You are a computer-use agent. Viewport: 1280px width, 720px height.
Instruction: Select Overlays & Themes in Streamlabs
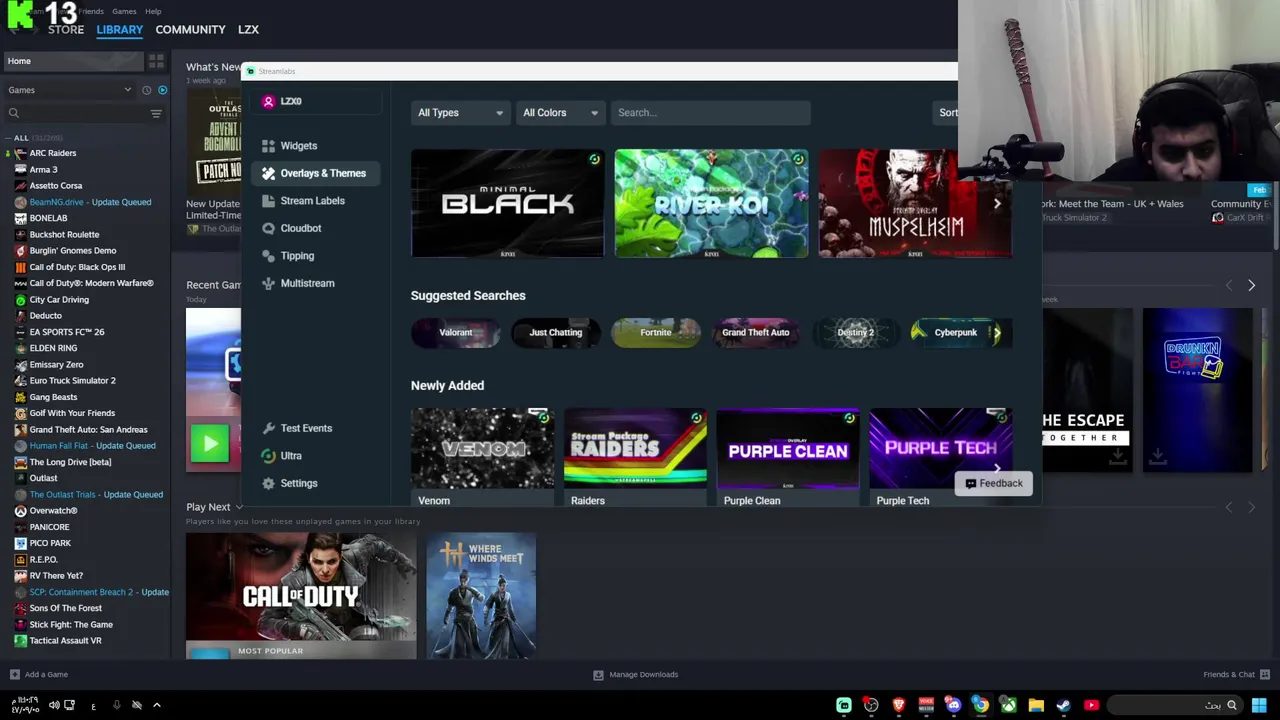(x=314, y=173)
